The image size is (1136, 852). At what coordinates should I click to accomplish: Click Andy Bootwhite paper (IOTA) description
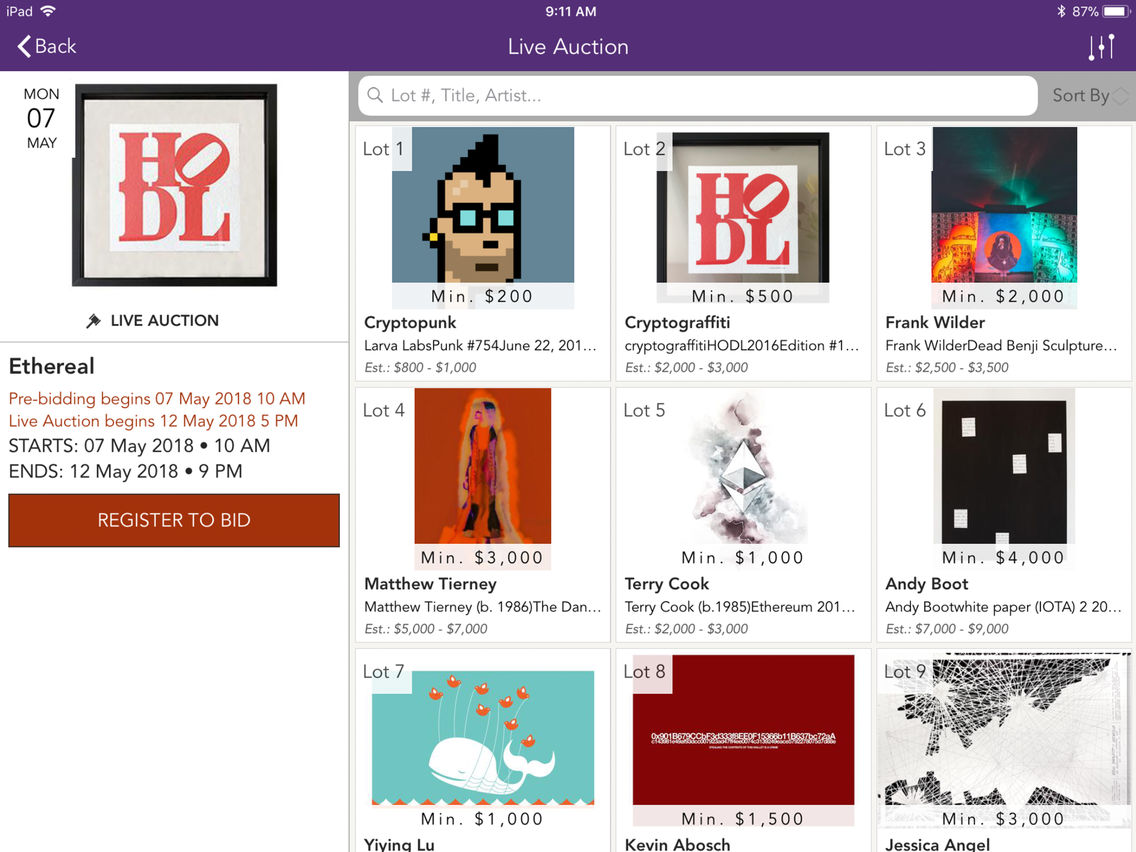(1003, 607)
